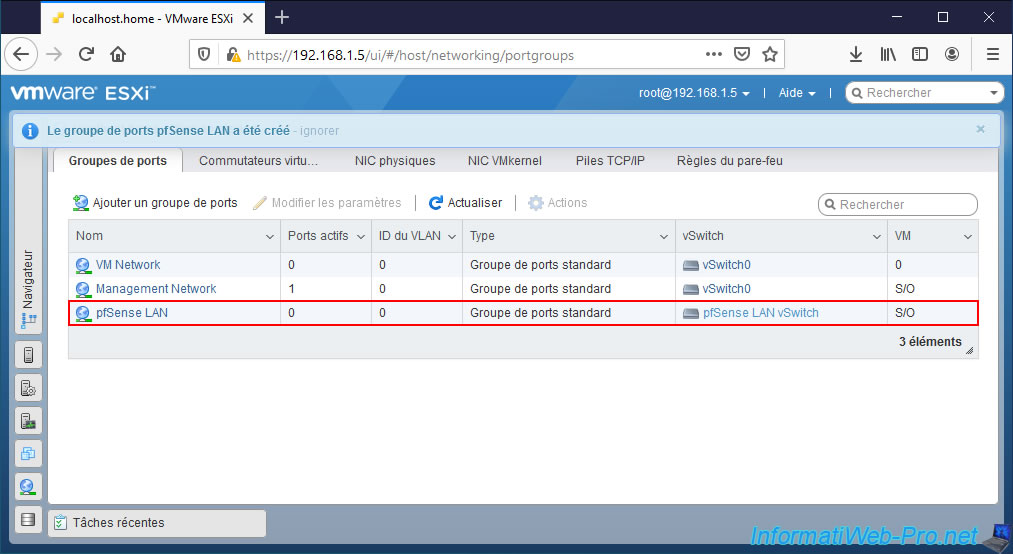Open the Firefox library
Viewport: 1013px width, 554px height.
[x=888, y=54]
